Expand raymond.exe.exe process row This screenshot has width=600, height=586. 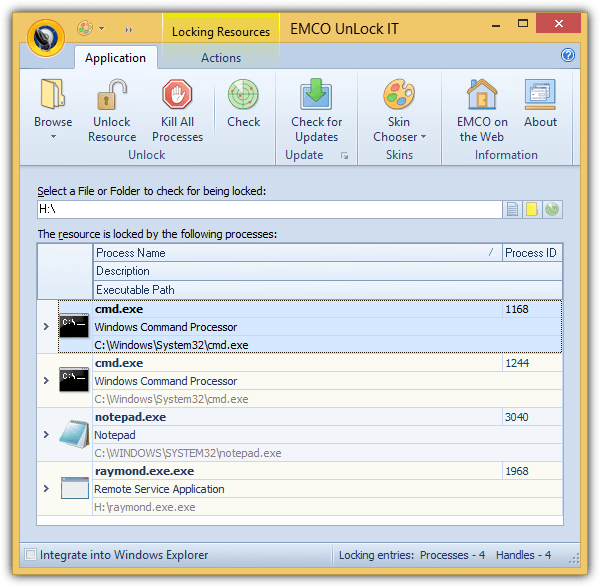pyautogui.click(x=46, y=488)
